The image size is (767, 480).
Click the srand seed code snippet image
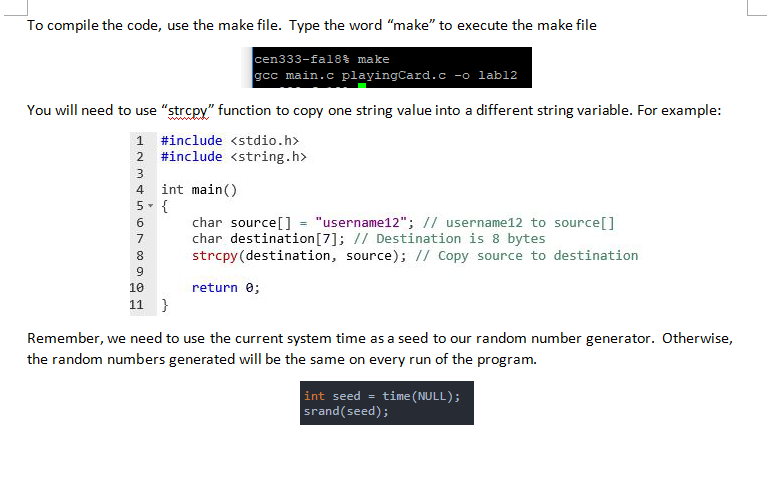(386, 403)
